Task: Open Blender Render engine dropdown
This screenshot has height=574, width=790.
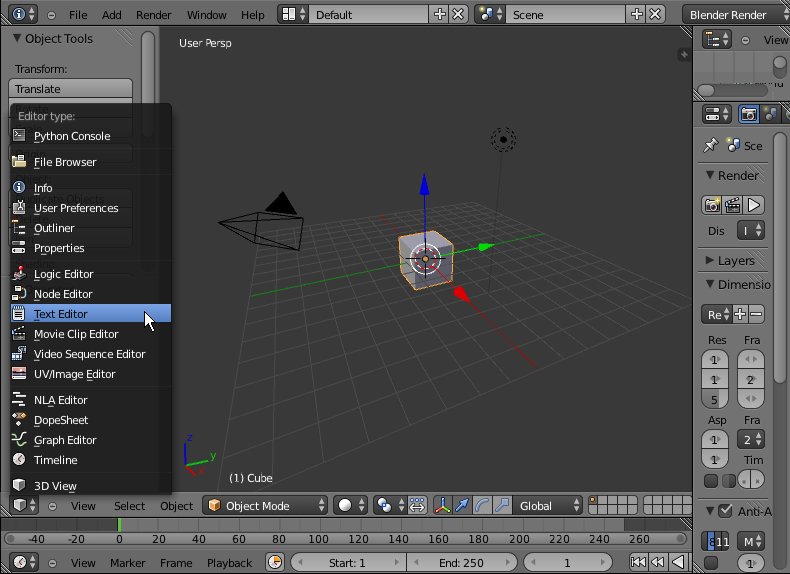Action: tap(737, 15)
